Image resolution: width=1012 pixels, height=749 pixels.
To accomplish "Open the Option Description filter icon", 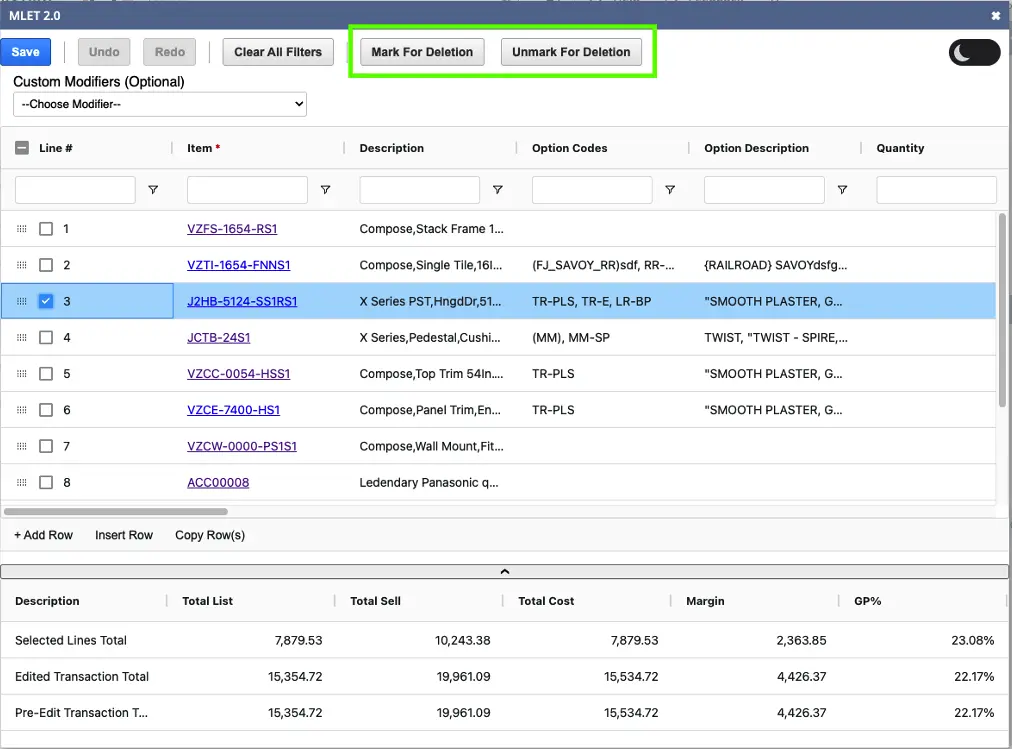I will [842, 190].
